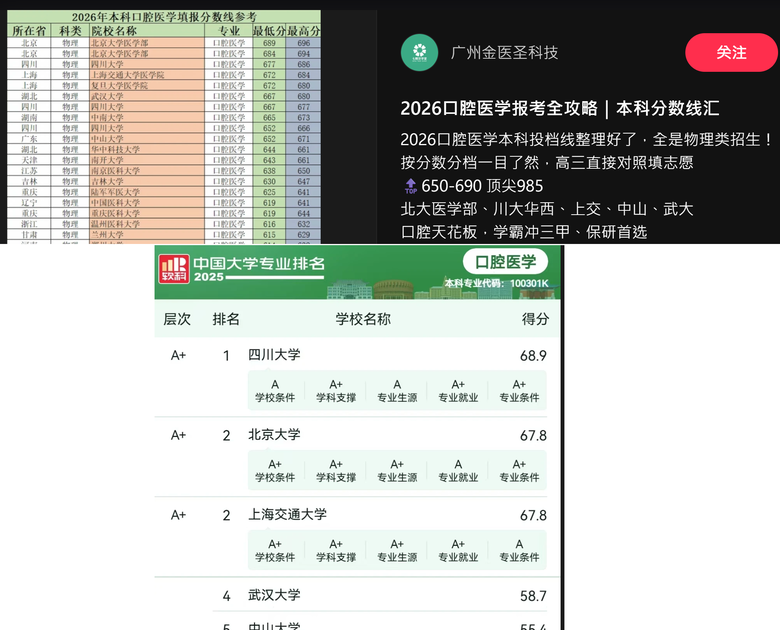Click 上海交通大学's A 专业条件 indicator
This screenshot has height=630, width=780.
(519, 550)
